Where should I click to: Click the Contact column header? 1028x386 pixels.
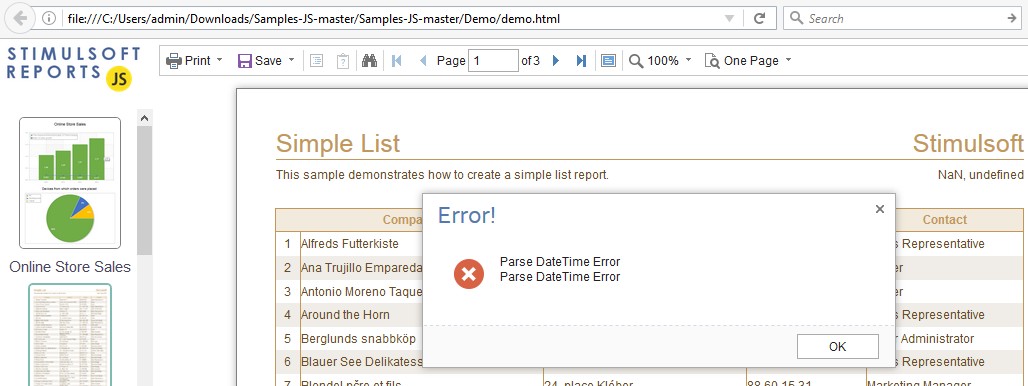point(945,220)
